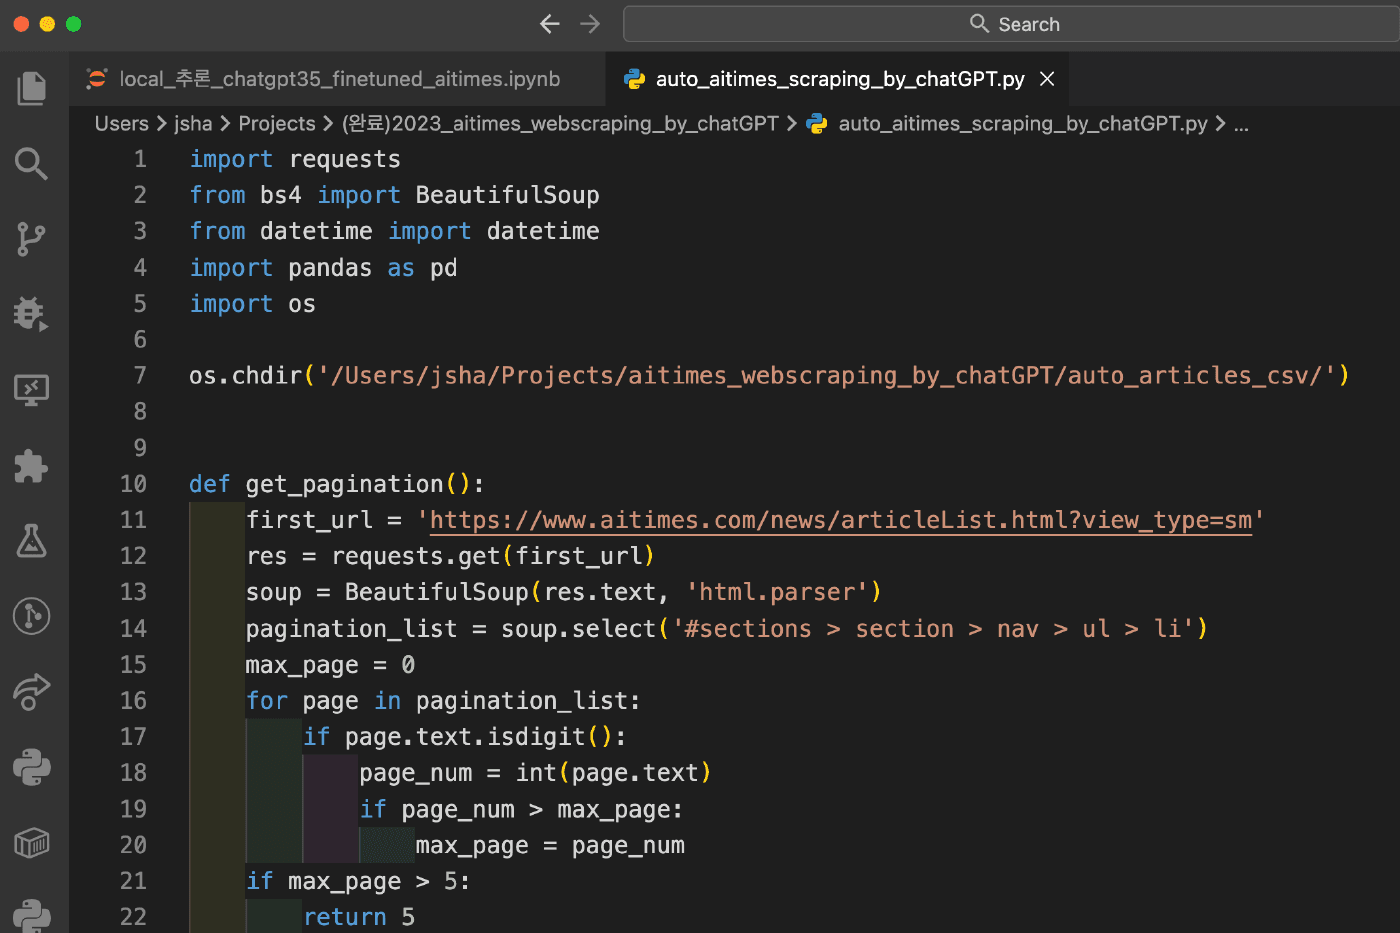Click 'isdigit' on line 17
This screenshot has width=1400, height=933.
pyautogui.click(x=536, y=737)
